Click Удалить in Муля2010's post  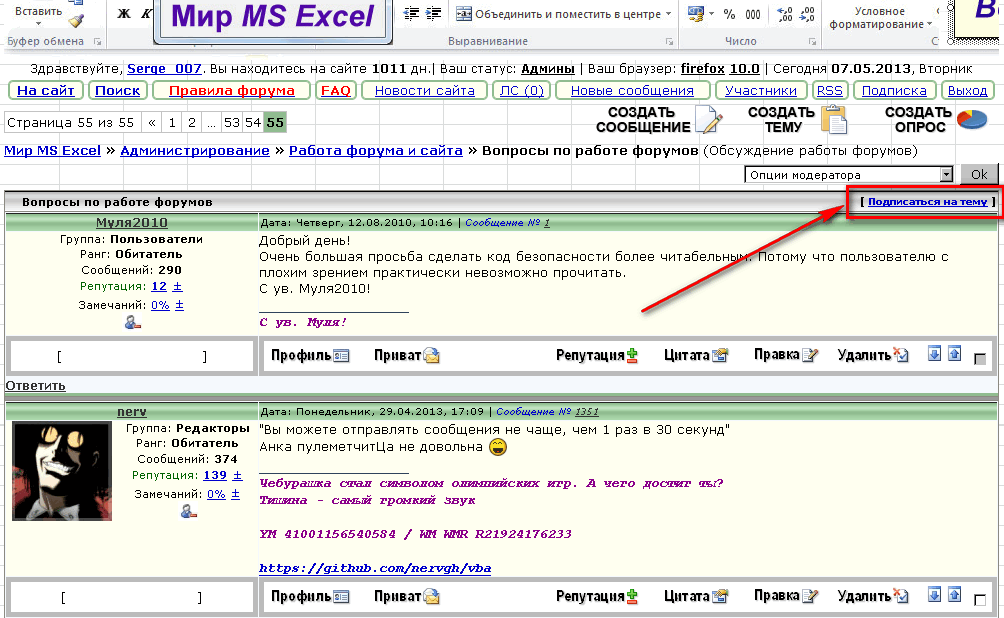tap(873, 355)
